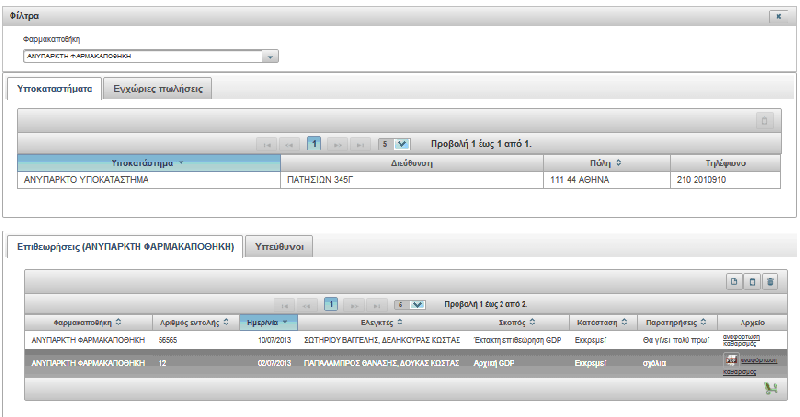
Task: Click the upload link in row 56565
Action: pos(741,337)
